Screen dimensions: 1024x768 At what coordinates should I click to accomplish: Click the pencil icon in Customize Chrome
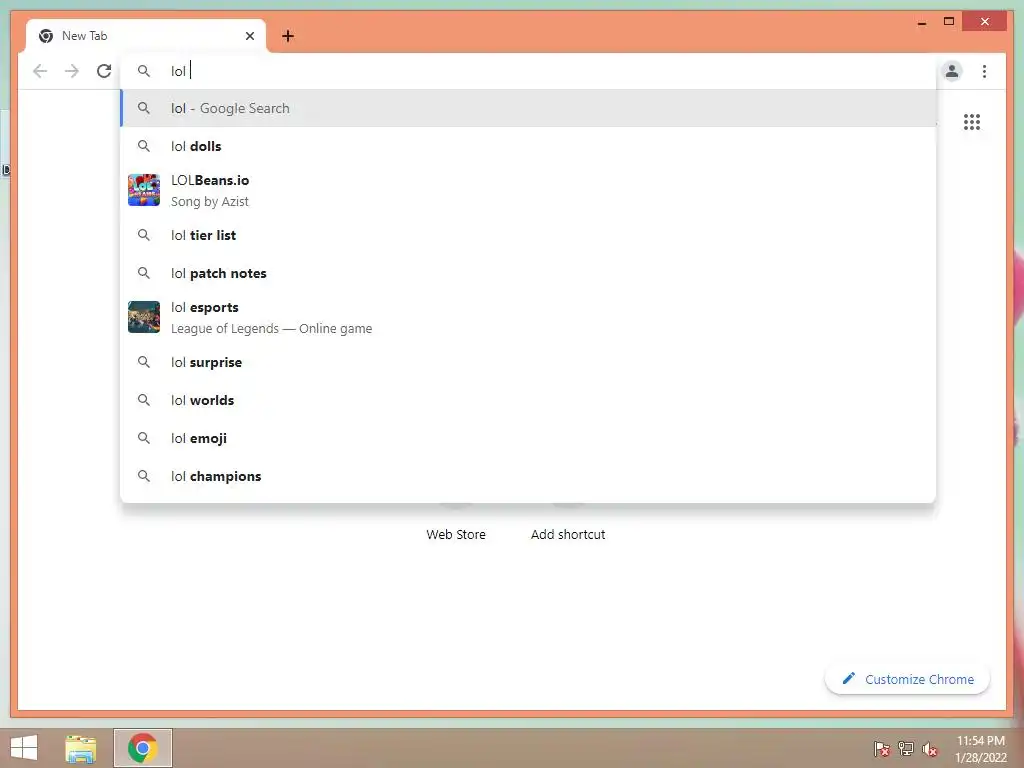click(848, 679)
